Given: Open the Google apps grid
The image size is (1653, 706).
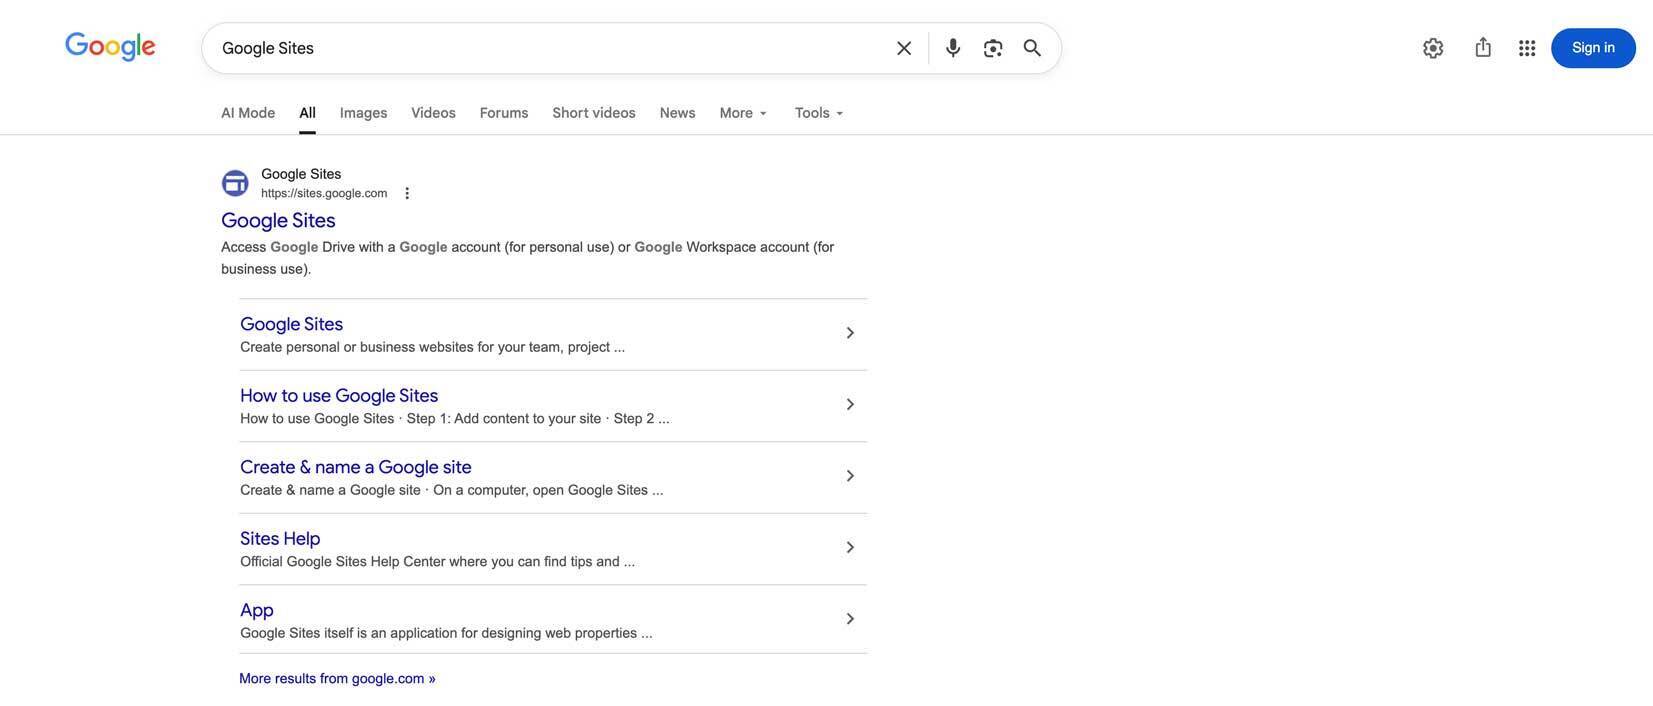Looking at the screenshot, I should (1527, 48).
